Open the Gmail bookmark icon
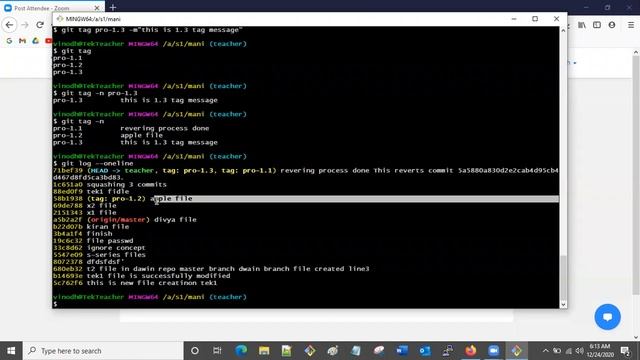Screen dimensions: 640x360 22,41
